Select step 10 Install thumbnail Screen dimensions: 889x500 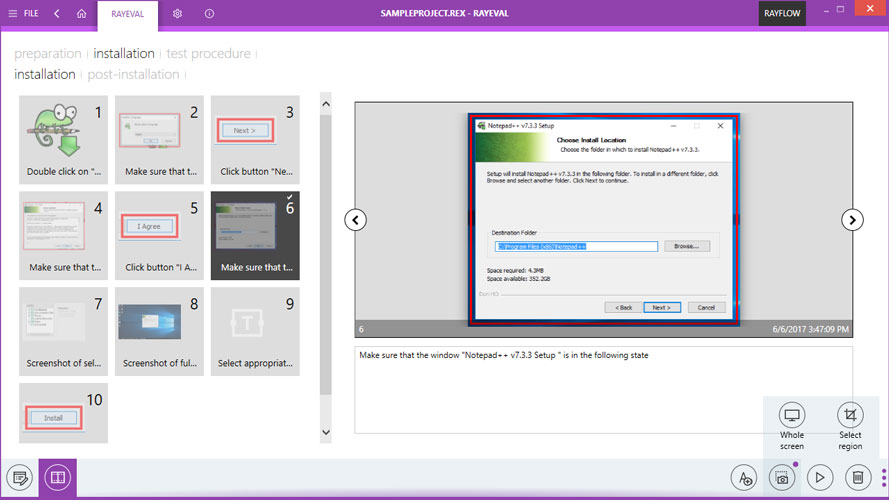point(64,413)
